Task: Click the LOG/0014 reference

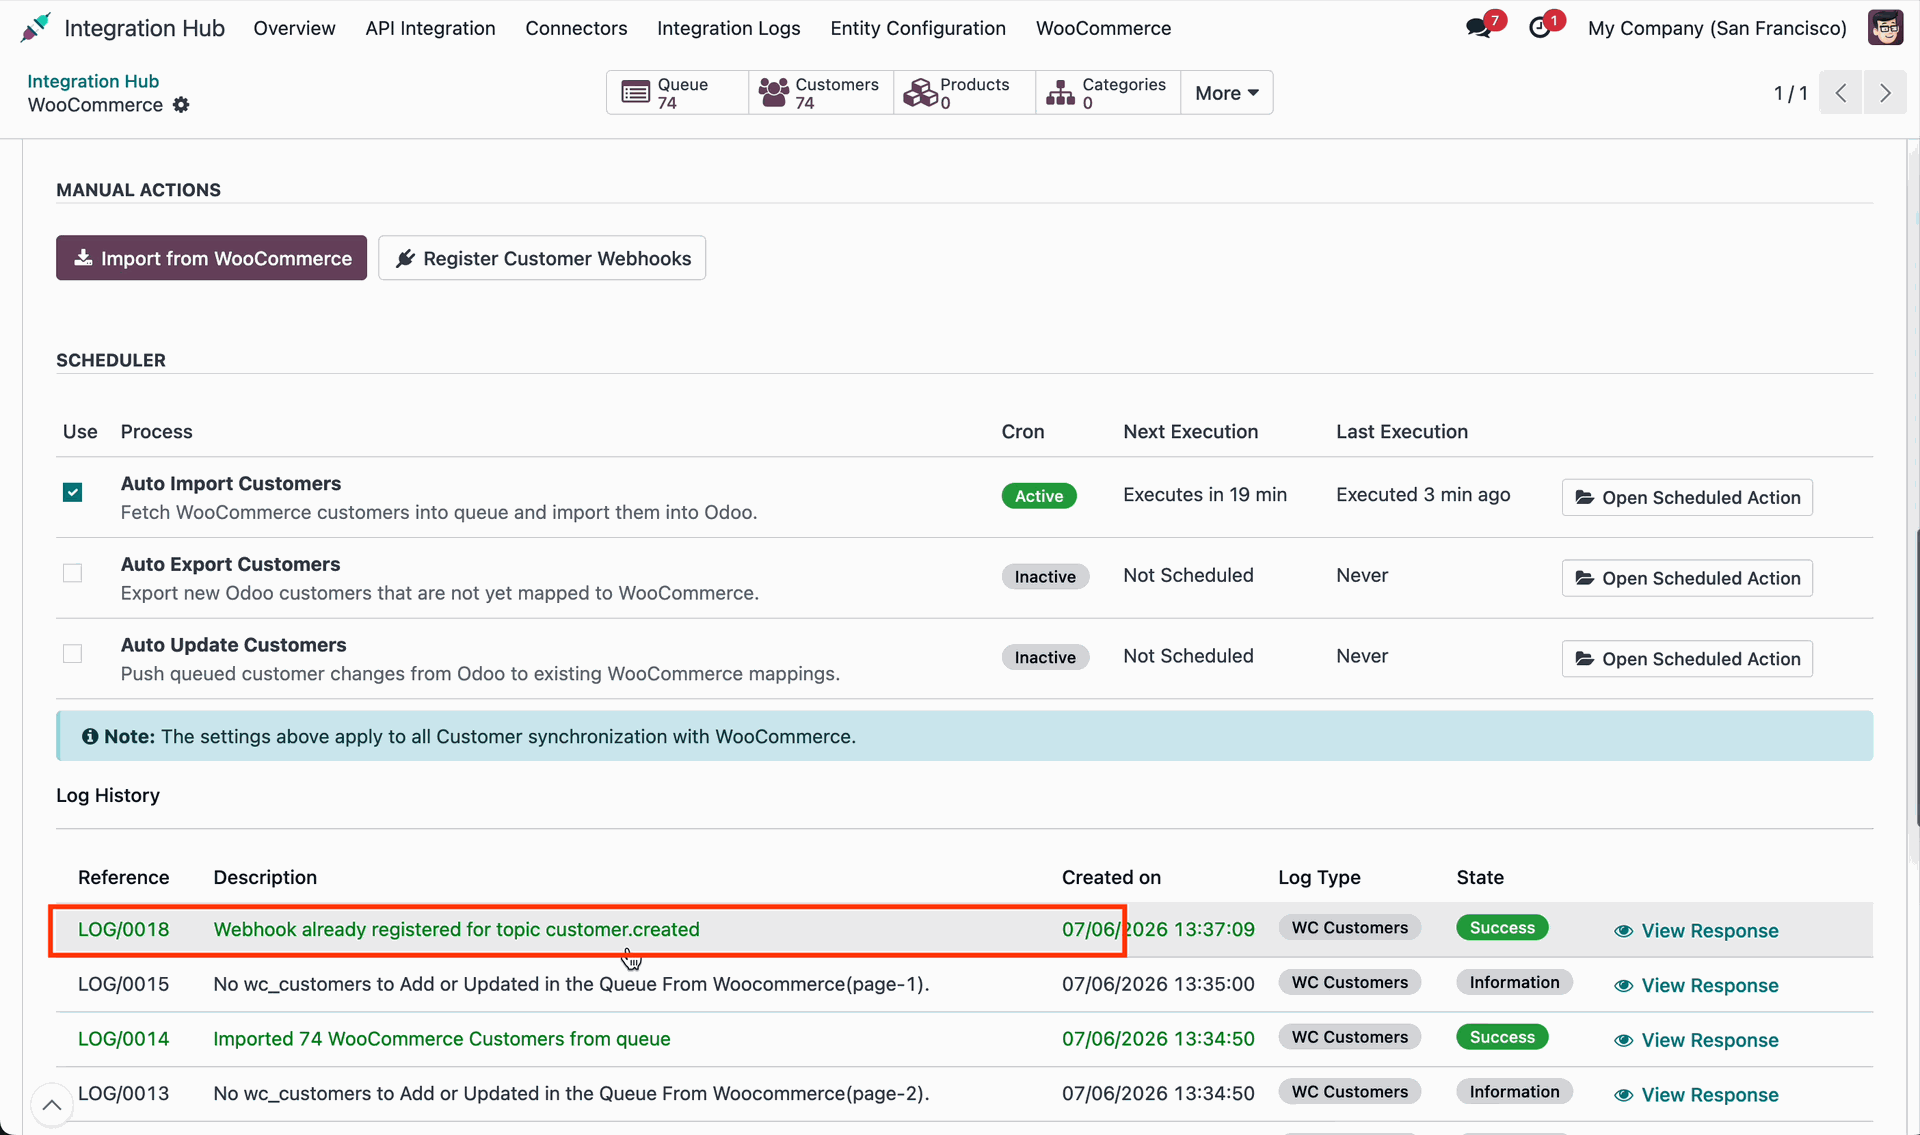Action: click(123, 1040)
